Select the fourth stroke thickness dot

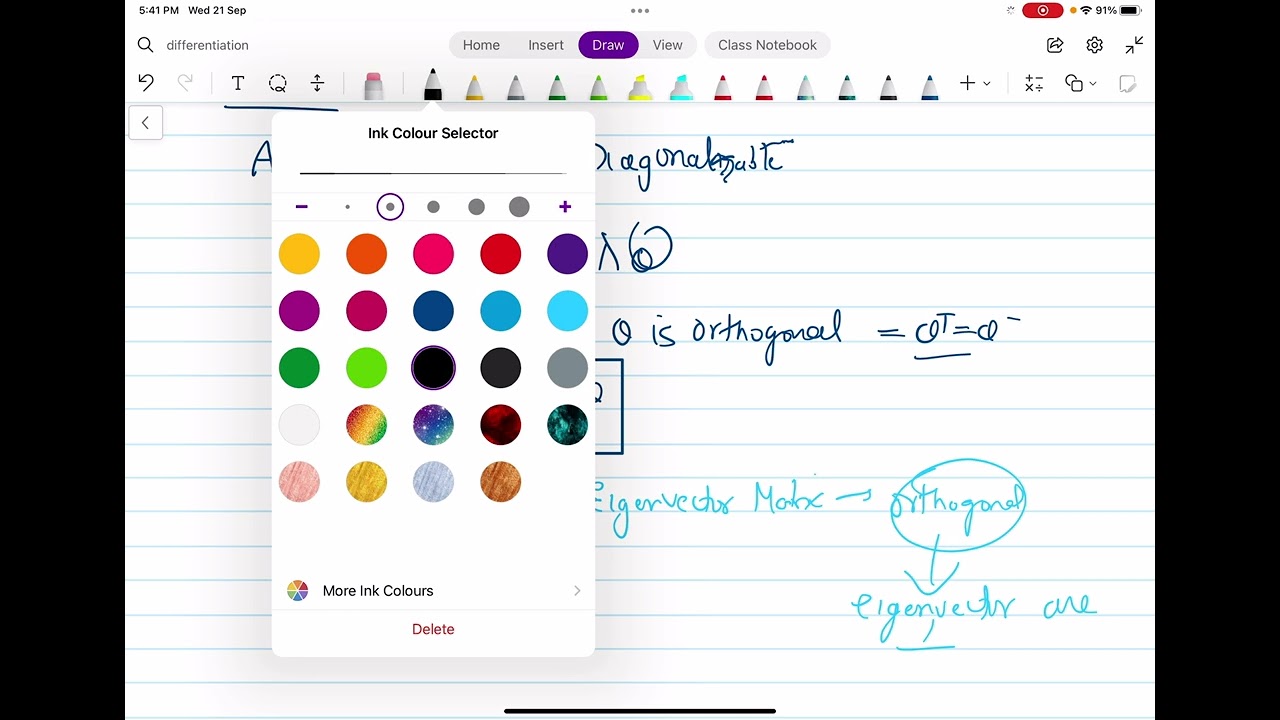pyautogui.click(x=476, y=207)
